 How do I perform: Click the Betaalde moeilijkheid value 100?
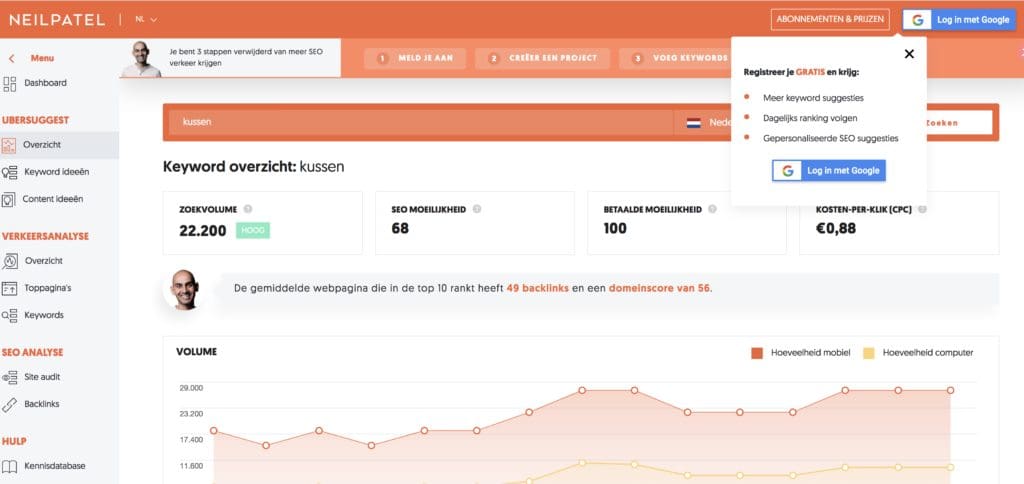pyautogui.click(x=615, y=229)
